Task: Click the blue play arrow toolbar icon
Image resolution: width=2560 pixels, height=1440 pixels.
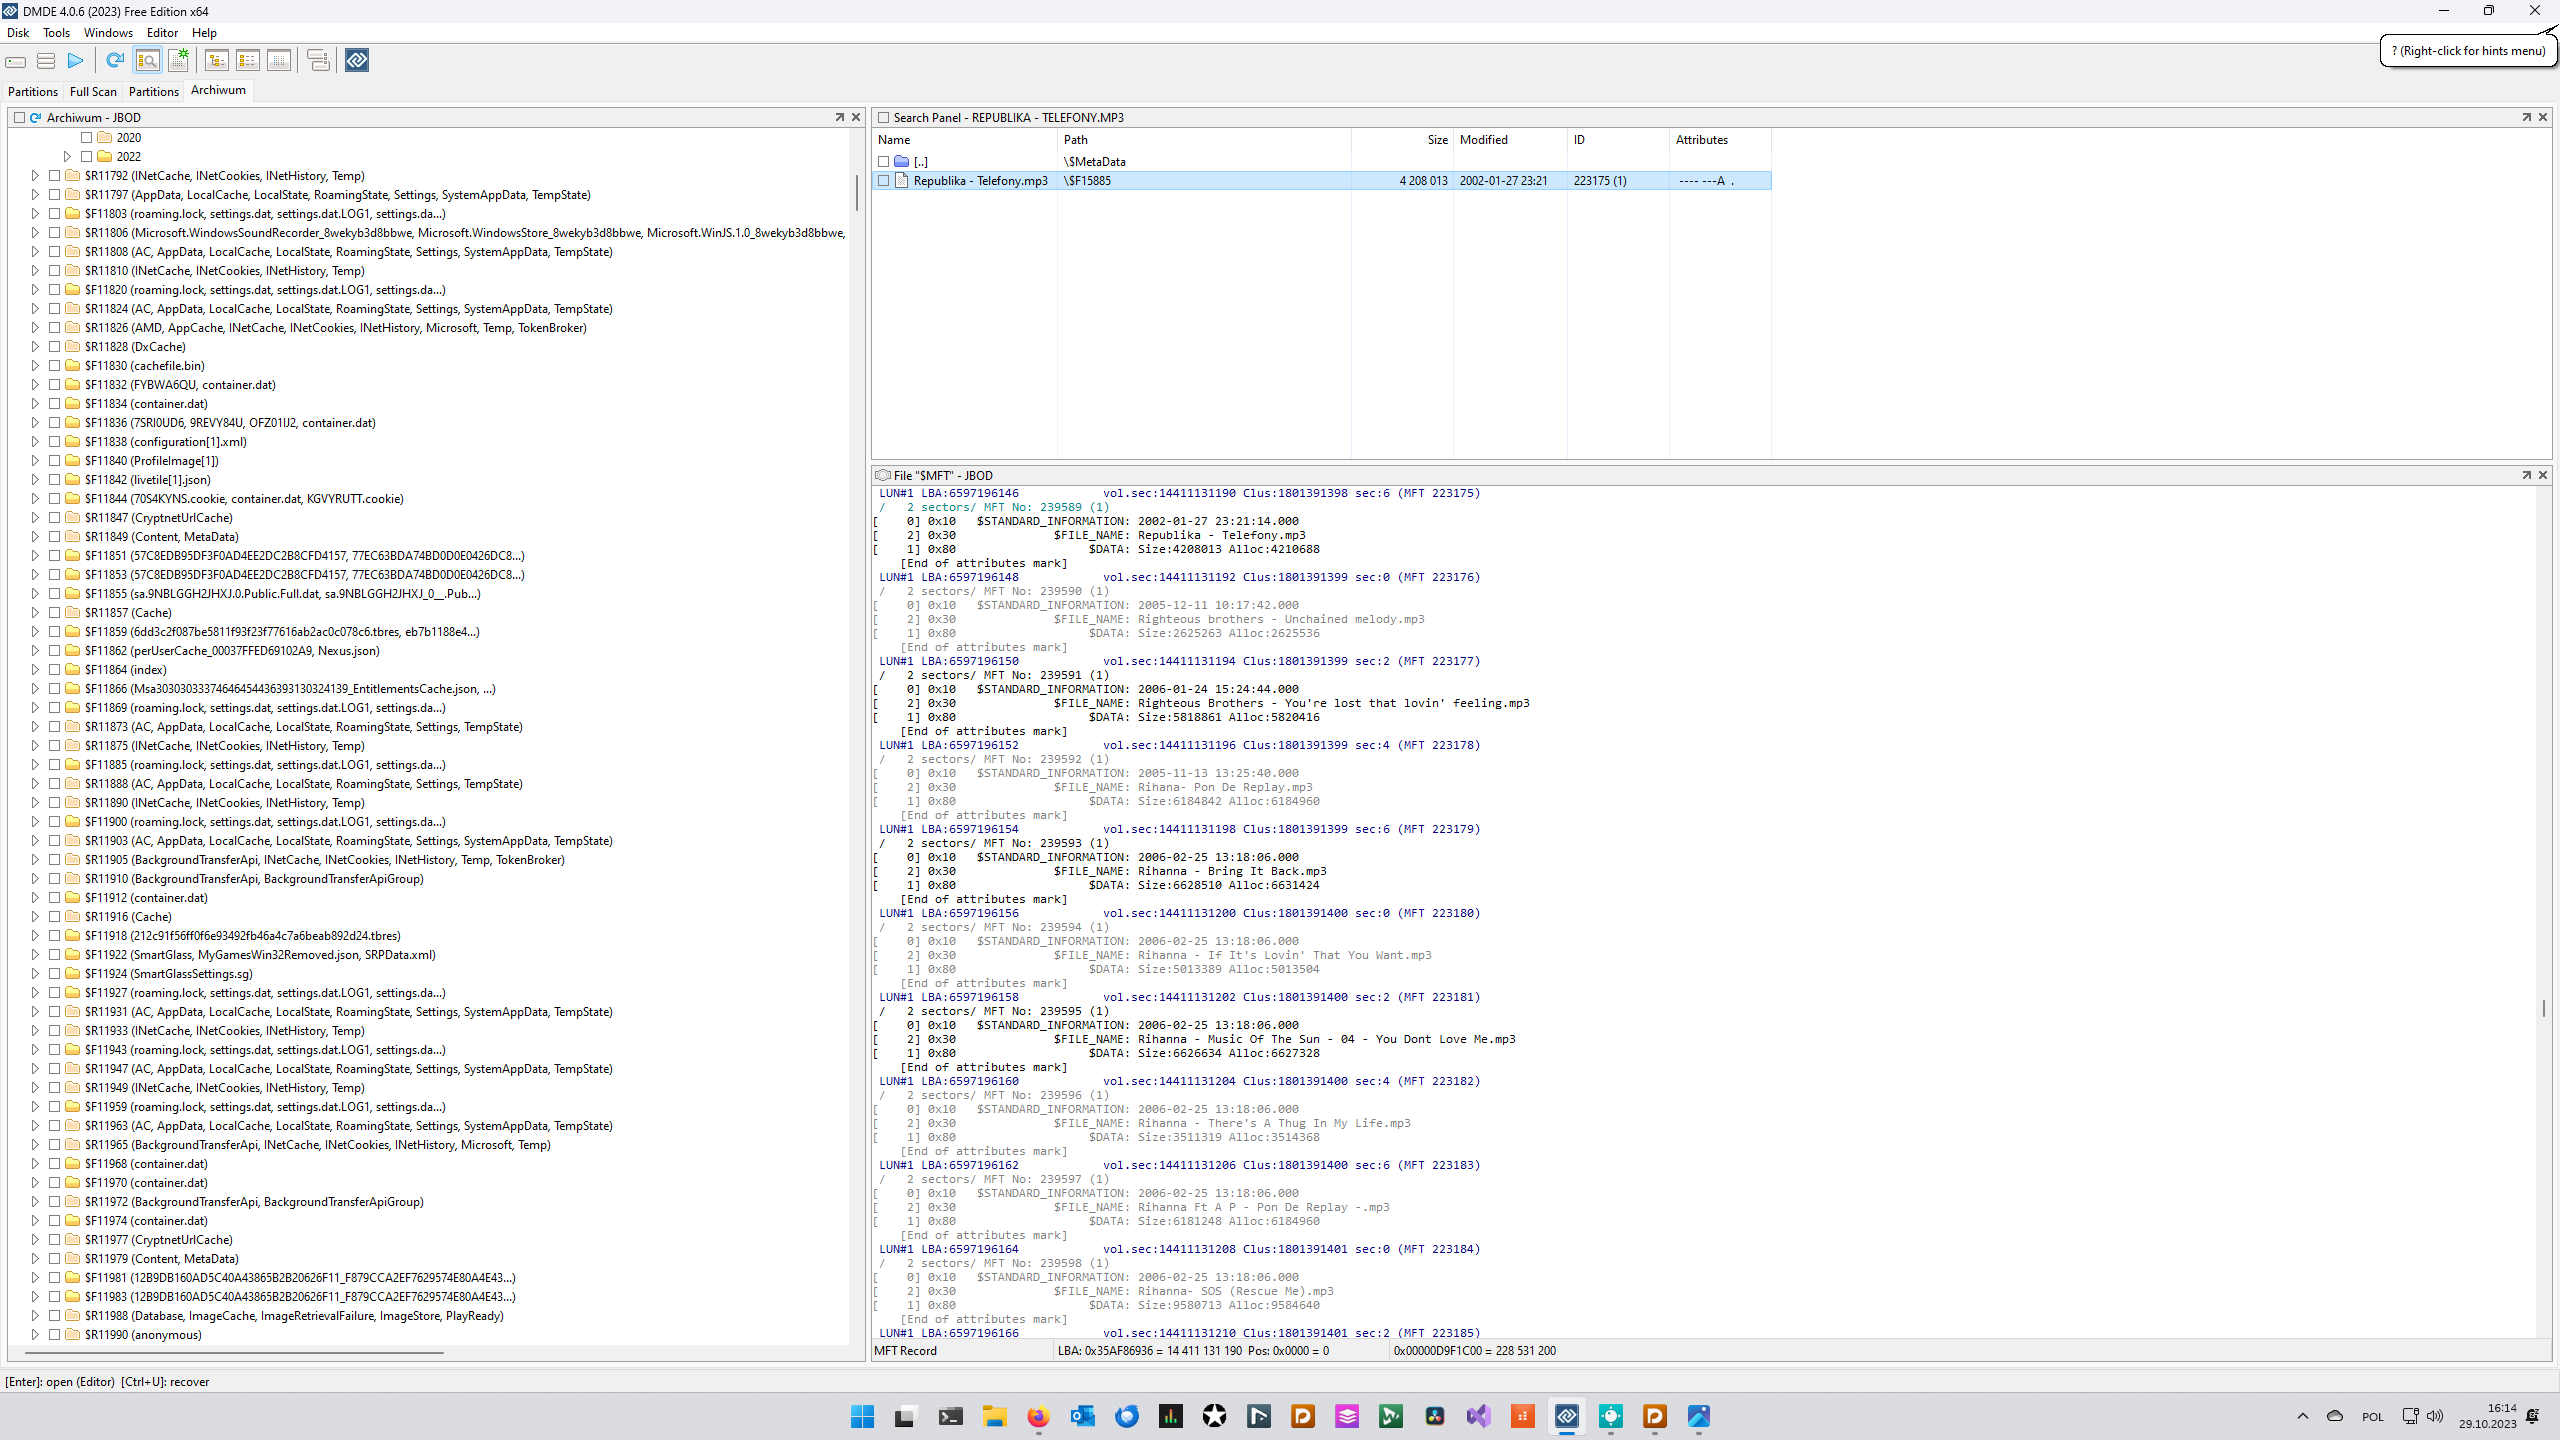Action: [x=75, y=61]
